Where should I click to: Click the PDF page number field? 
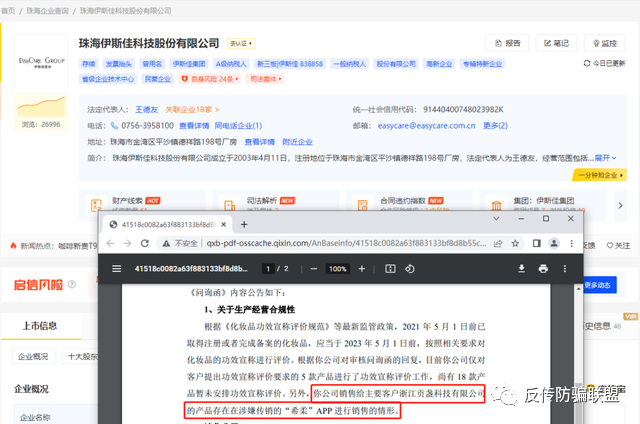(268, 269)
